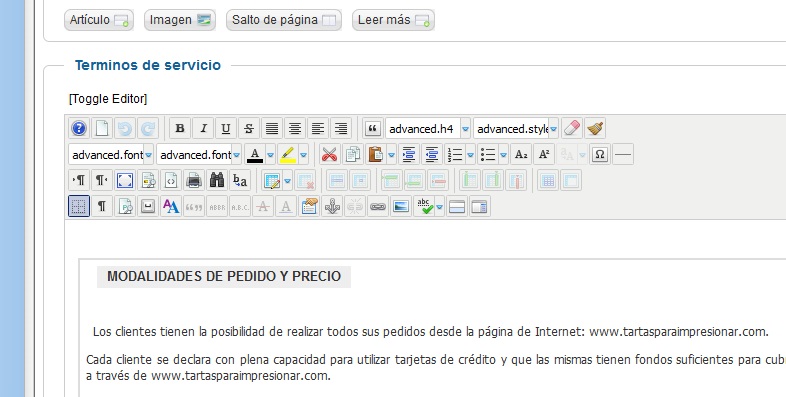Viewport: 786px width, 397px height.
Task: Click the Salto de página button
Action: pos(284,20)
